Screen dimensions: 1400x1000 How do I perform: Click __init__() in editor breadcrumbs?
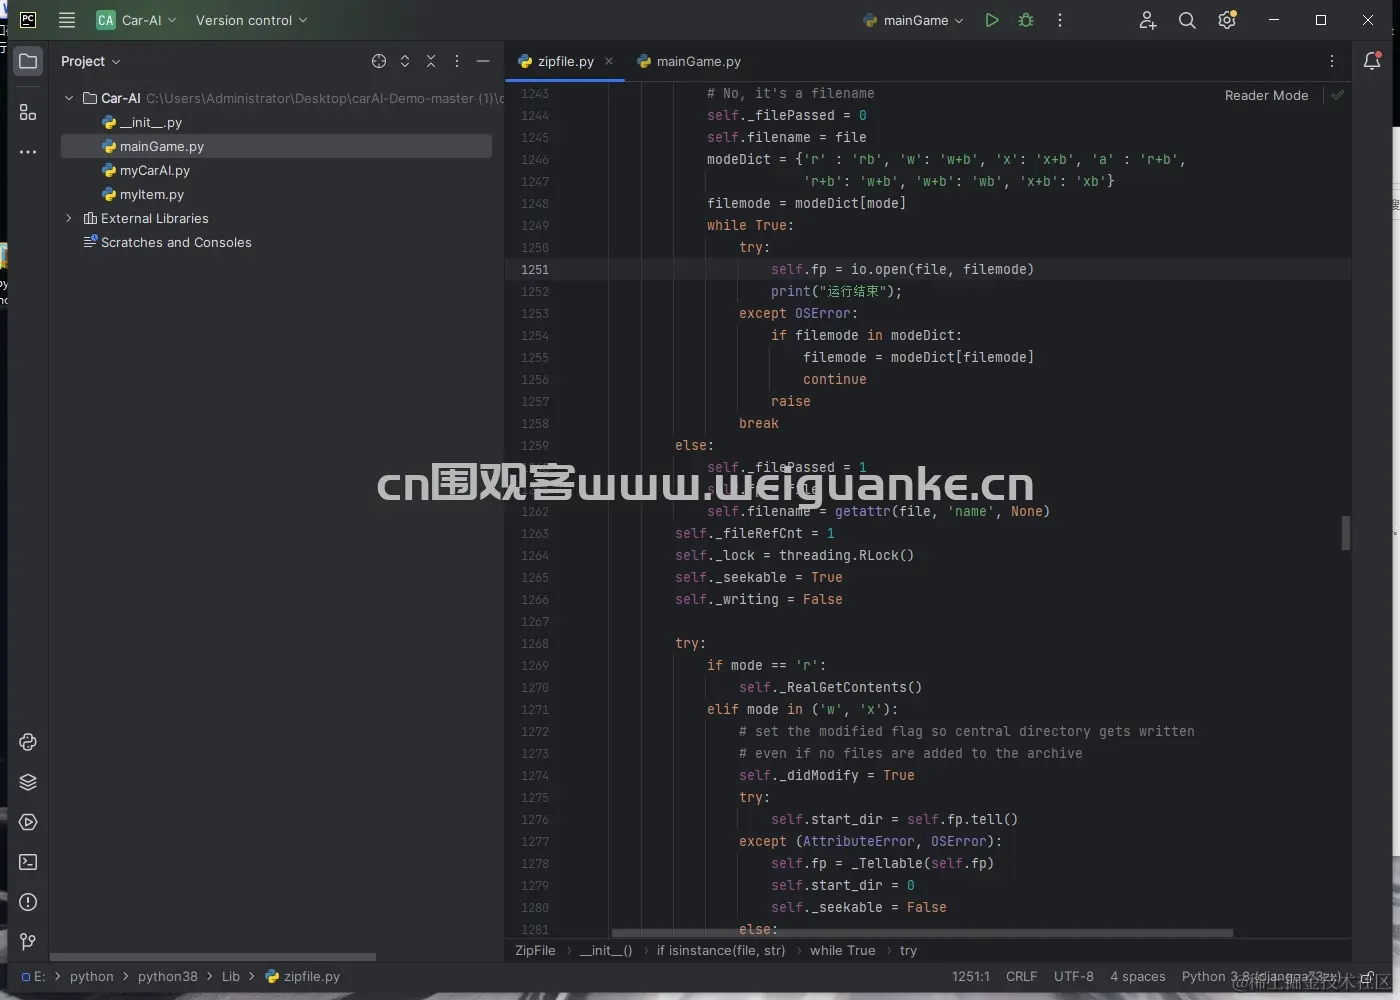click(606, 950)
